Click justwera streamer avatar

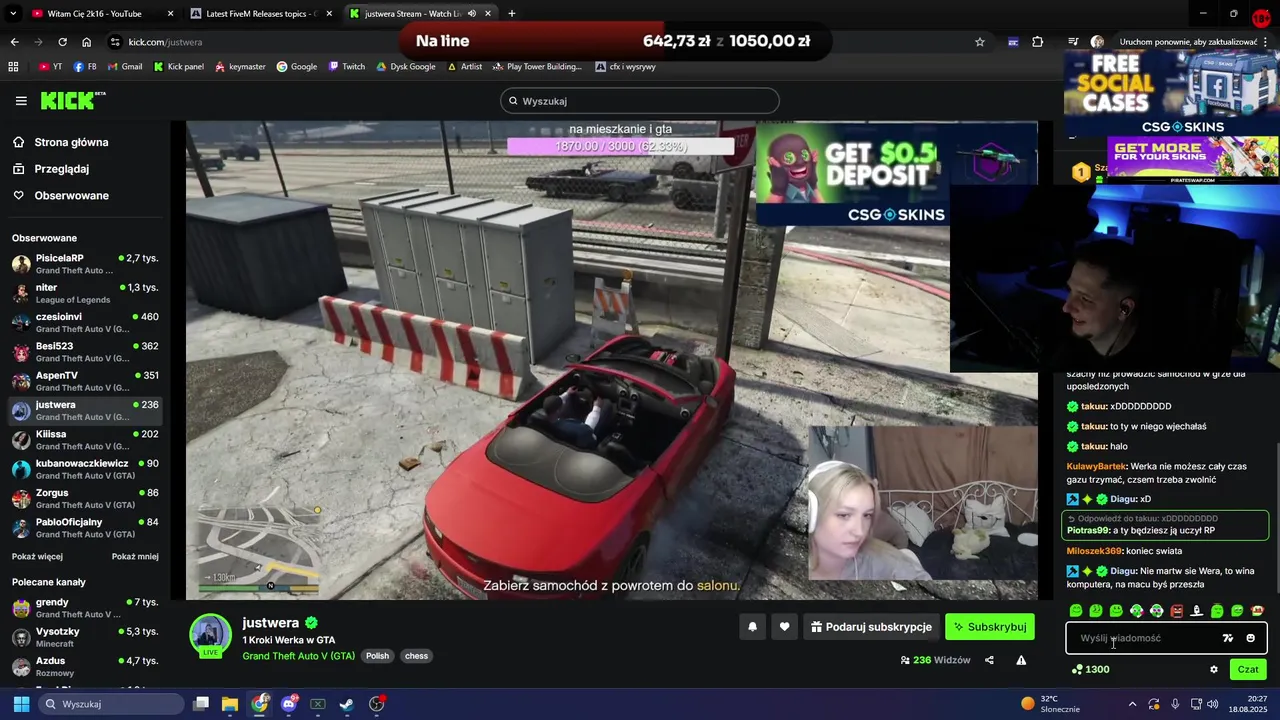coord(210,634)
